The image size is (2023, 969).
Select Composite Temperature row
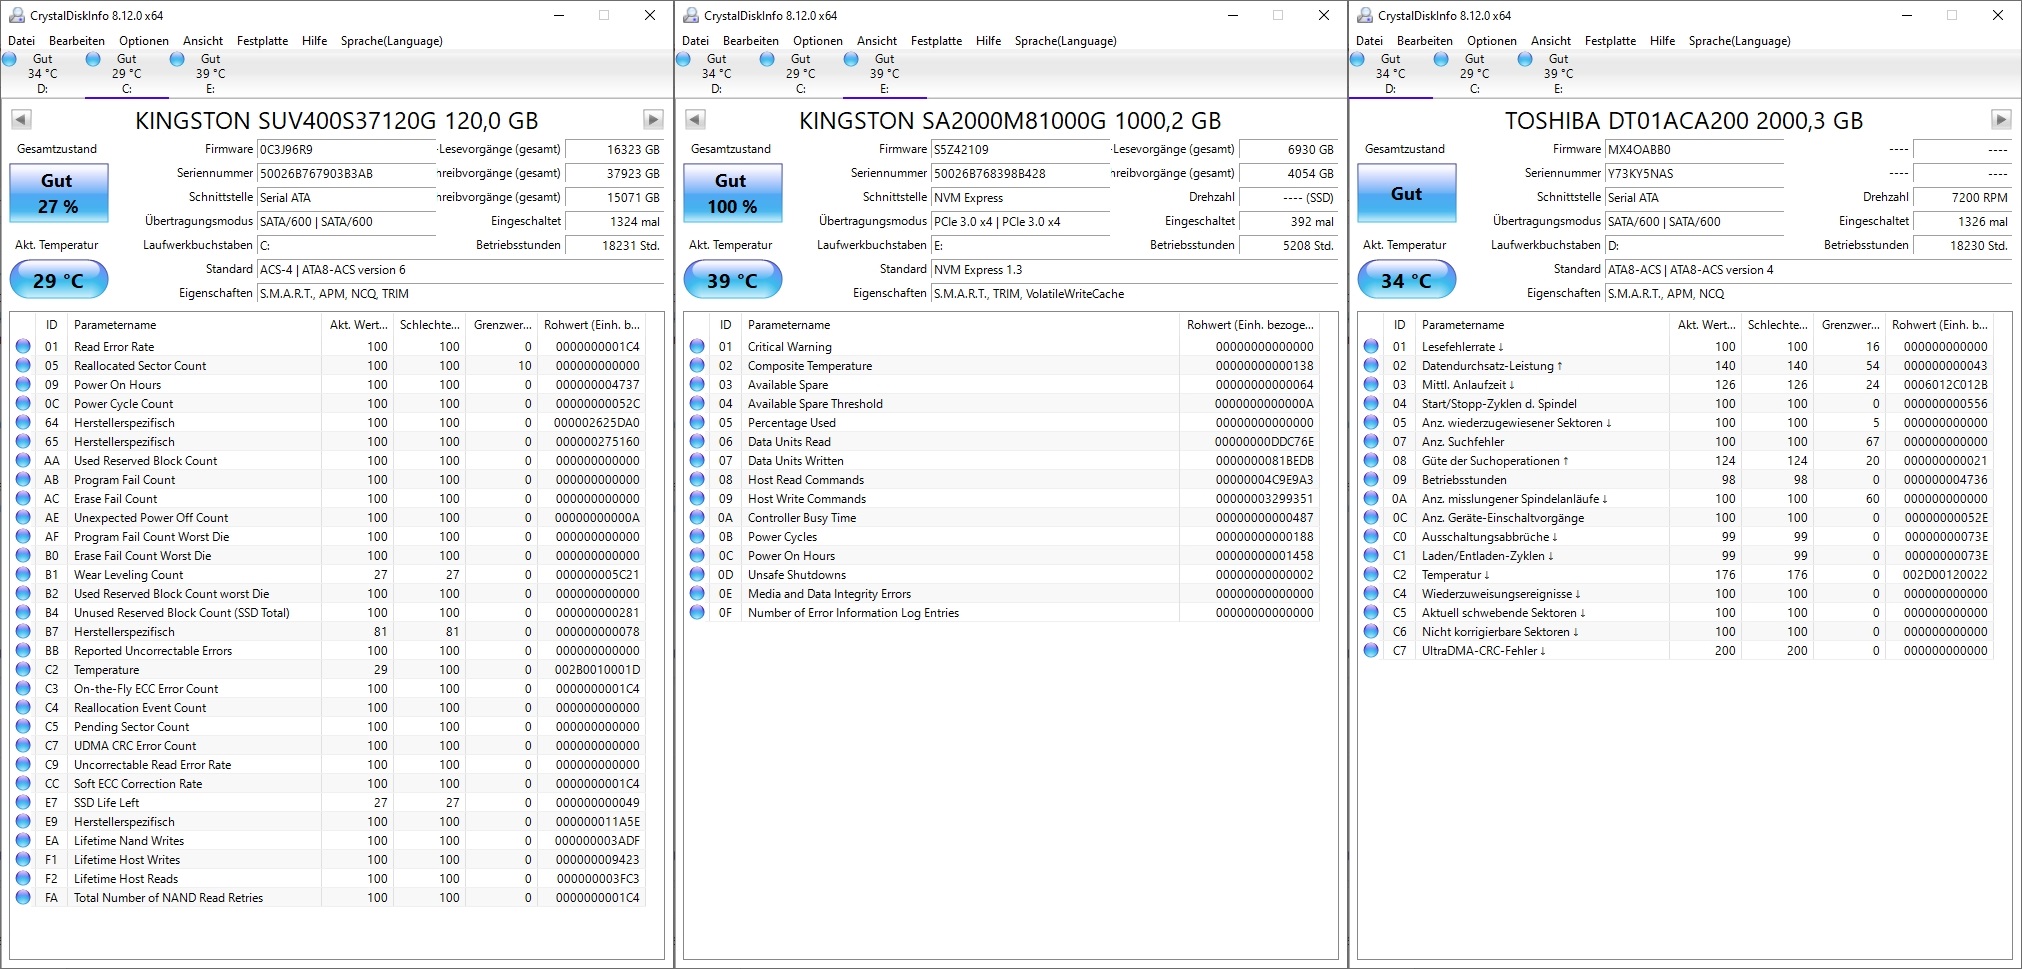[1002, 366]
